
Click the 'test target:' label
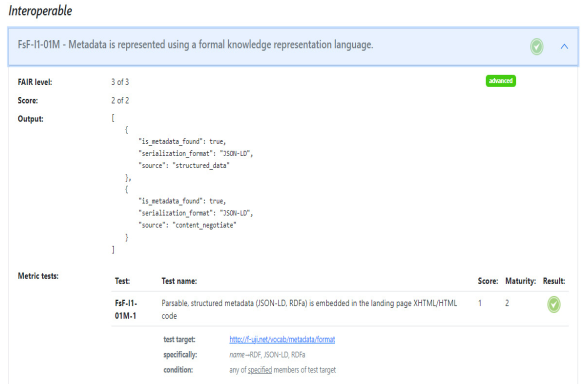[x=179, y=339]
